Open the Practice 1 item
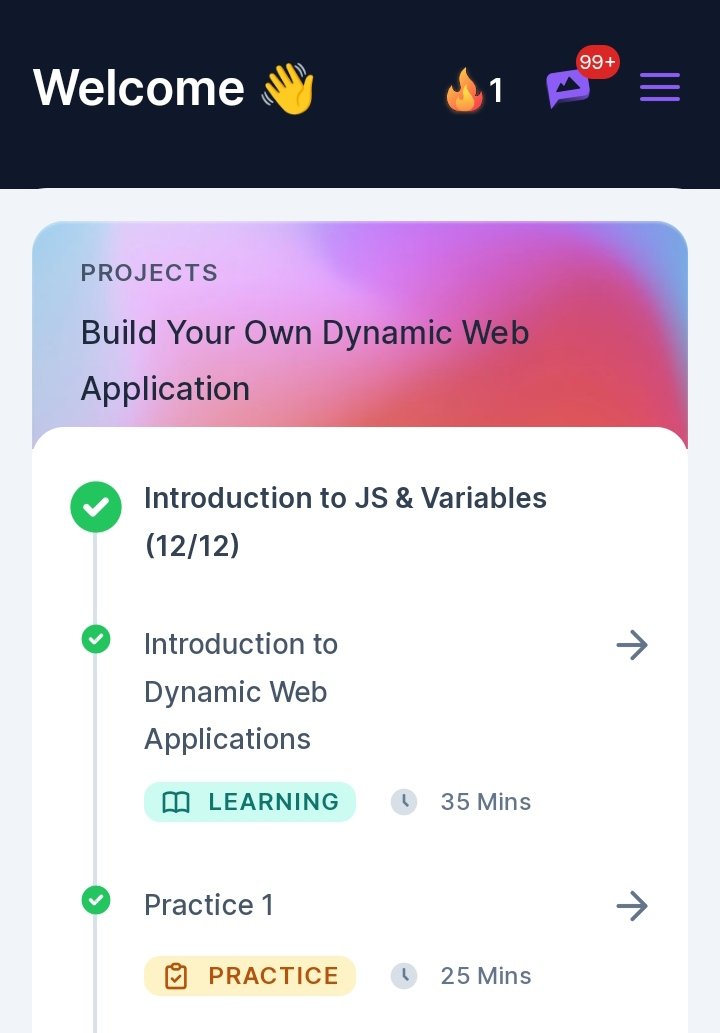720x1033 pixels. [x=208, y=905]
